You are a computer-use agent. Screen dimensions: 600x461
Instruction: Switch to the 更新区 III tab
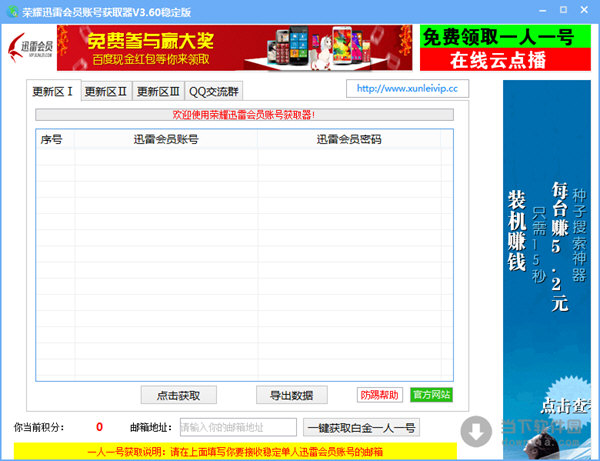(x=158, y=92)
